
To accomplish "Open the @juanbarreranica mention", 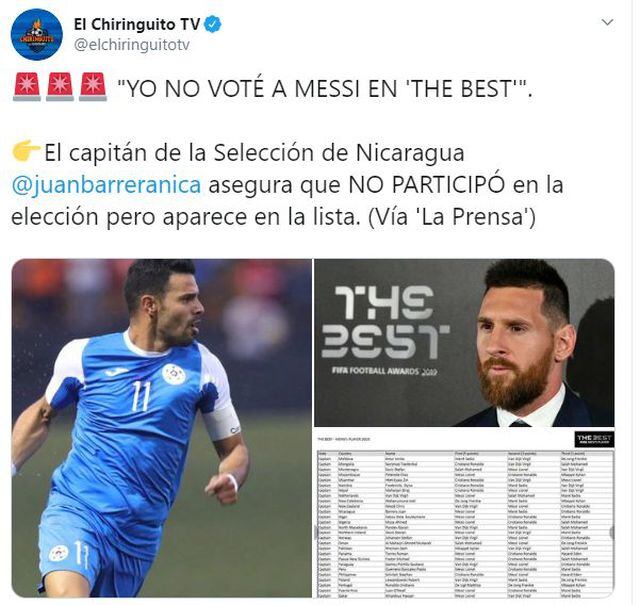I will pyautogui.click(x=107, y=185).
